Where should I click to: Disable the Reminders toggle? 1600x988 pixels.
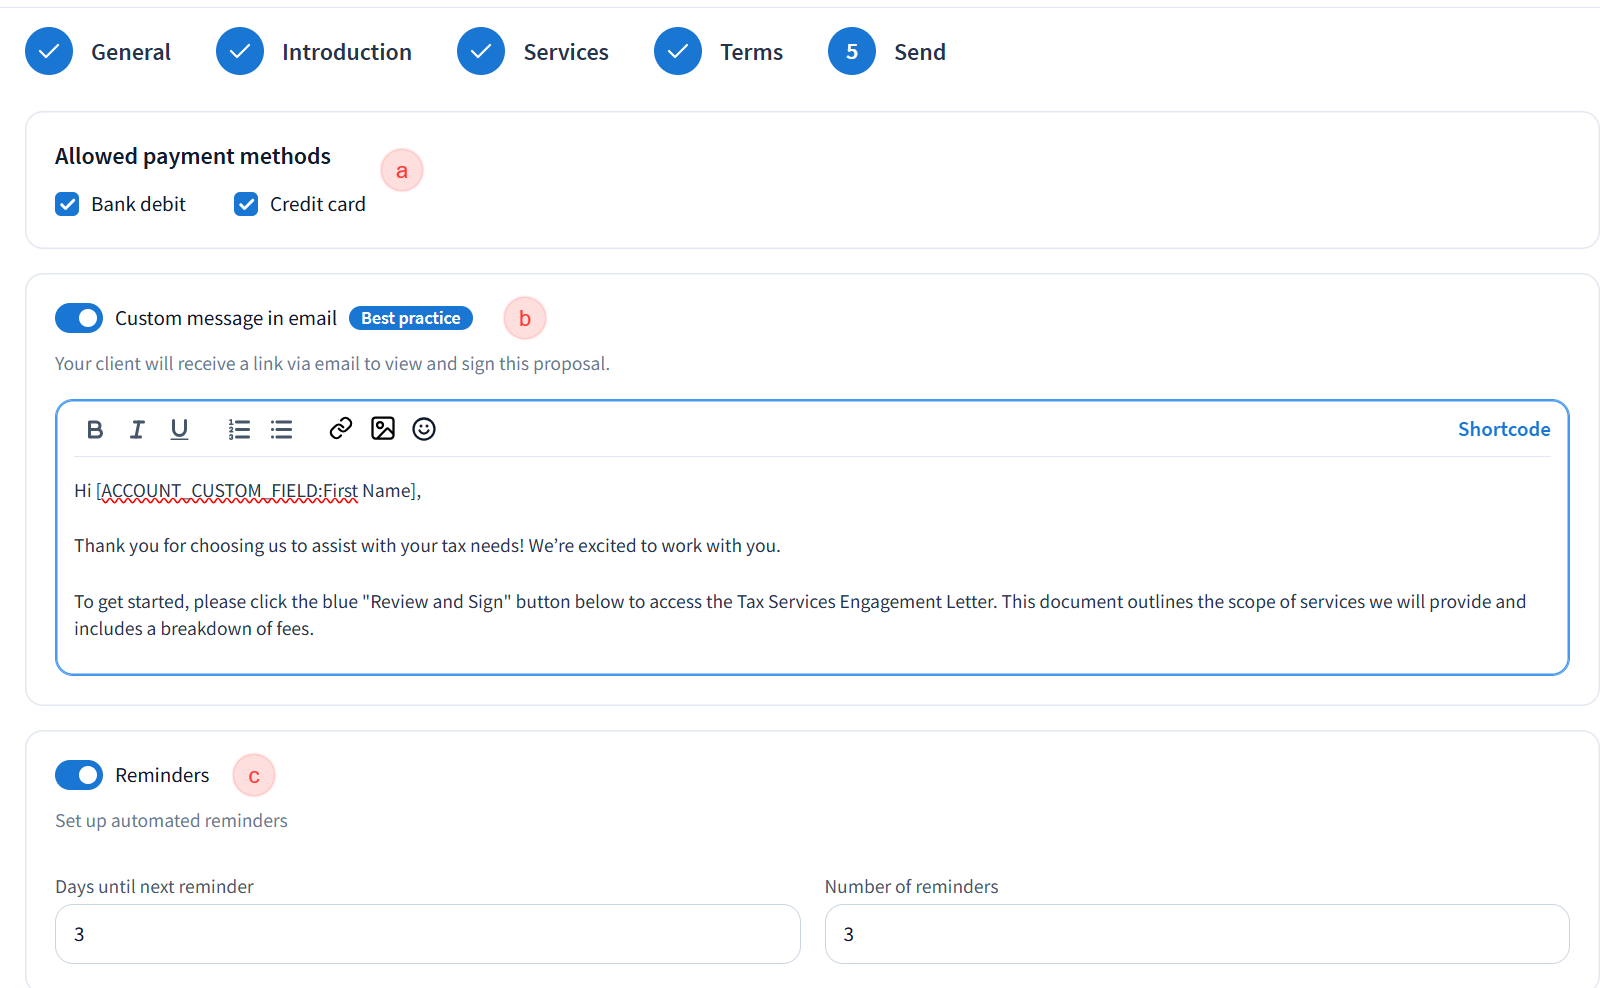click(79, 775)
